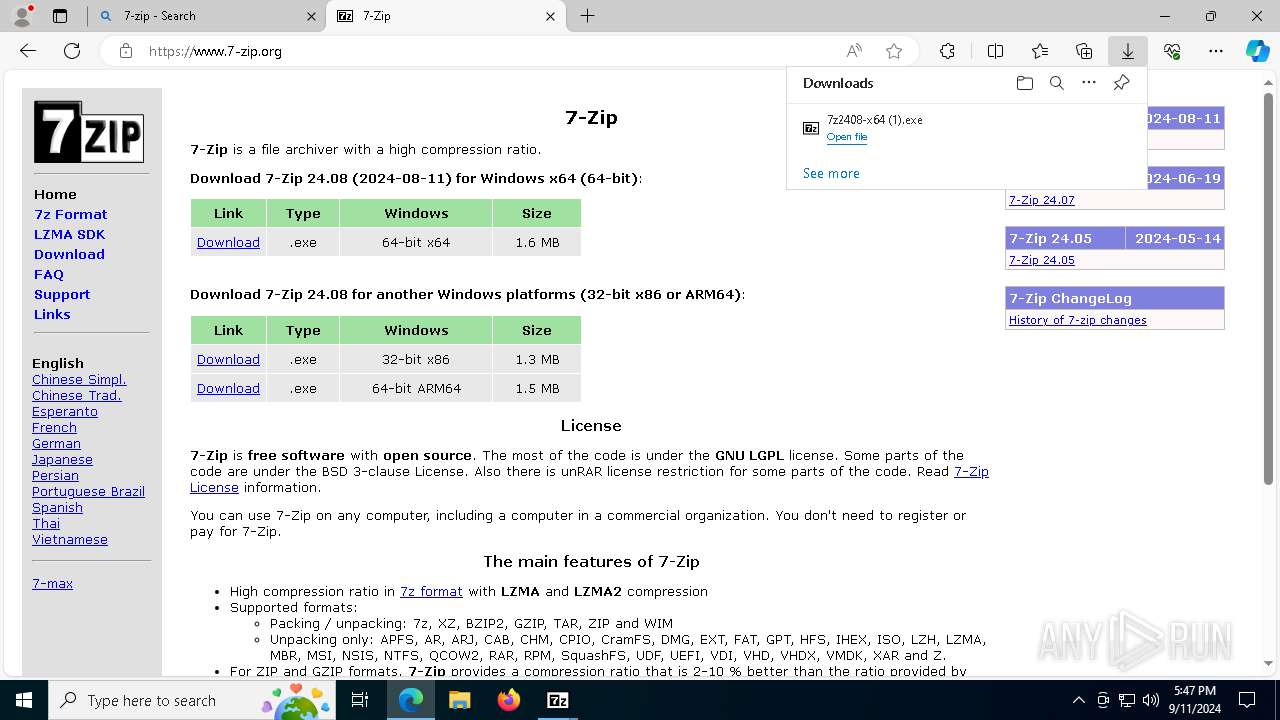The width and height of the screenshot is (1280, 720).
Task: Show hidden tray icons chevron
Action: (x=1078, y=700)
